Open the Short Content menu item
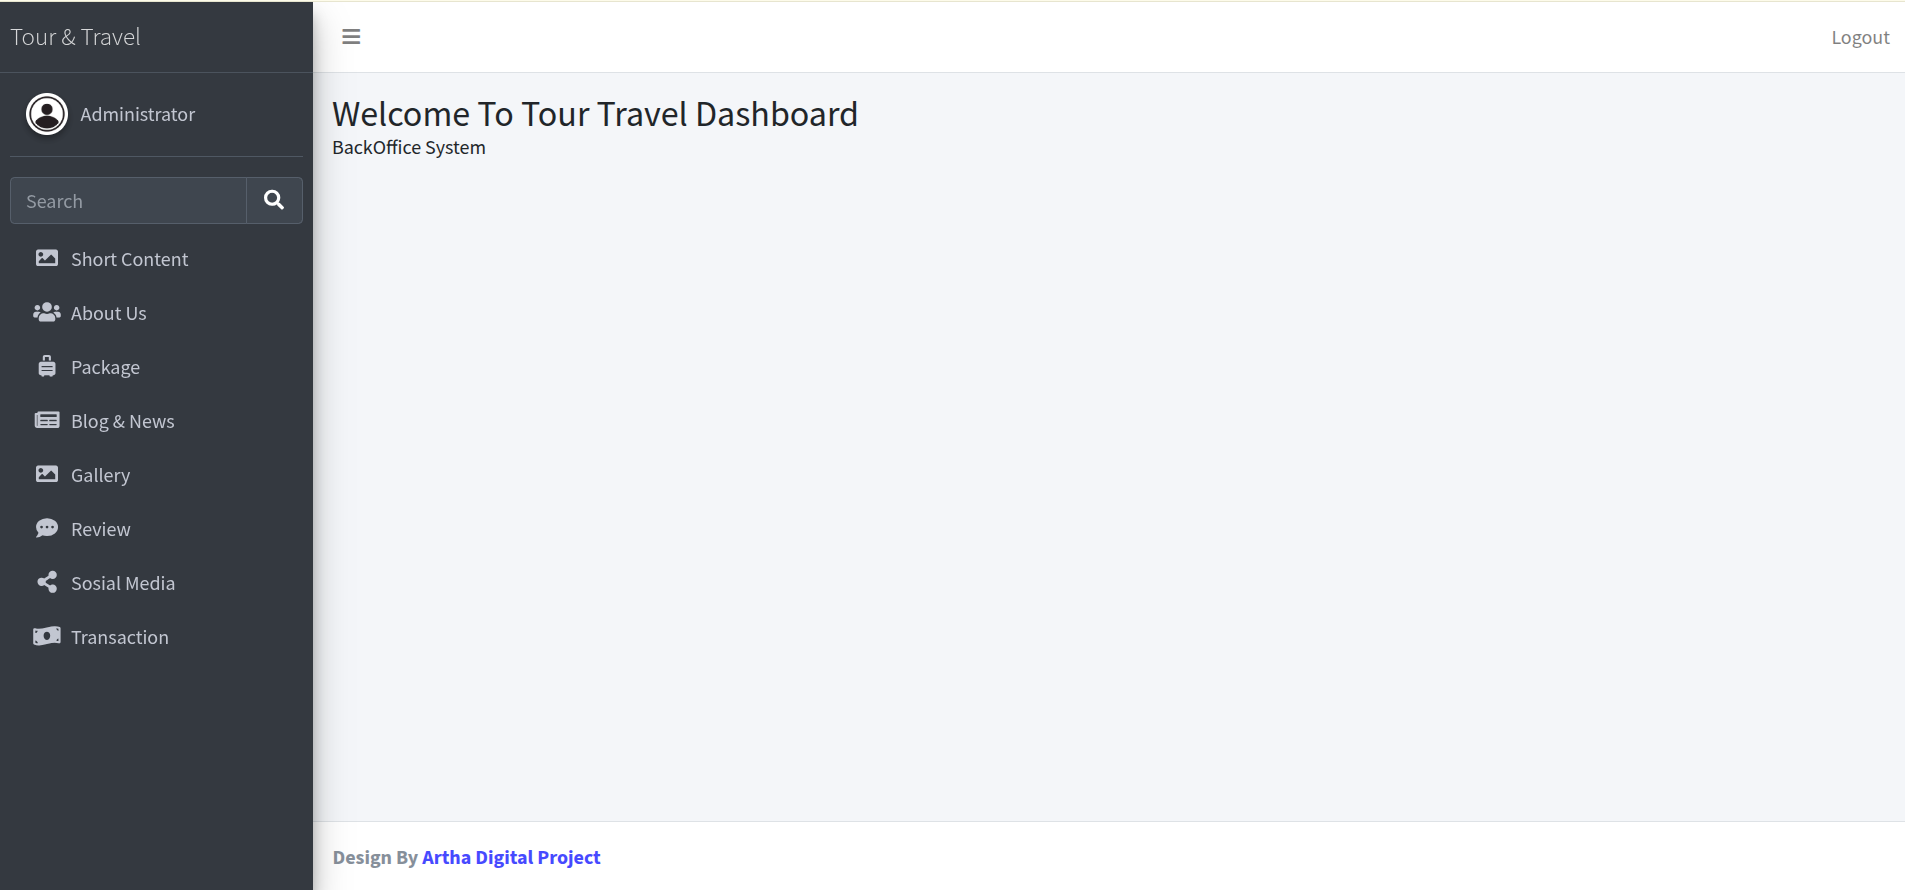 pyautogui.click(x=129, y=259)
